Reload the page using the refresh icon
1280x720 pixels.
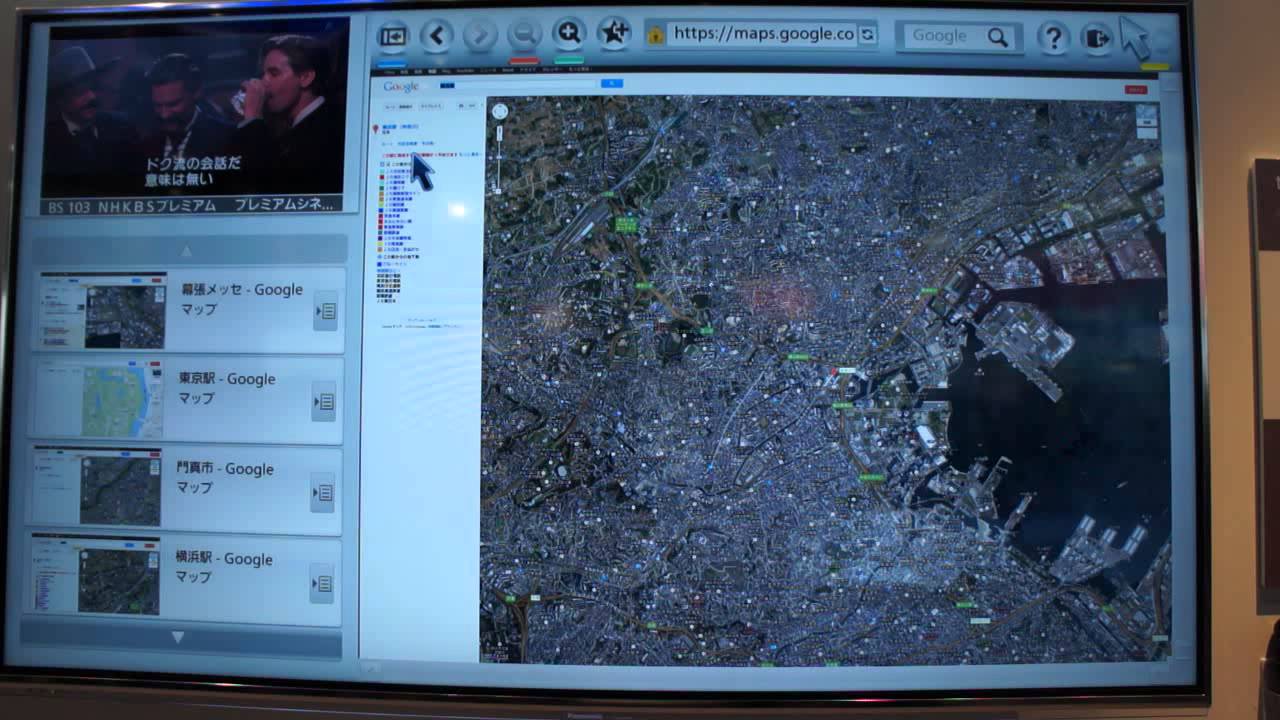pyautogui.click(x=867, y=34)
